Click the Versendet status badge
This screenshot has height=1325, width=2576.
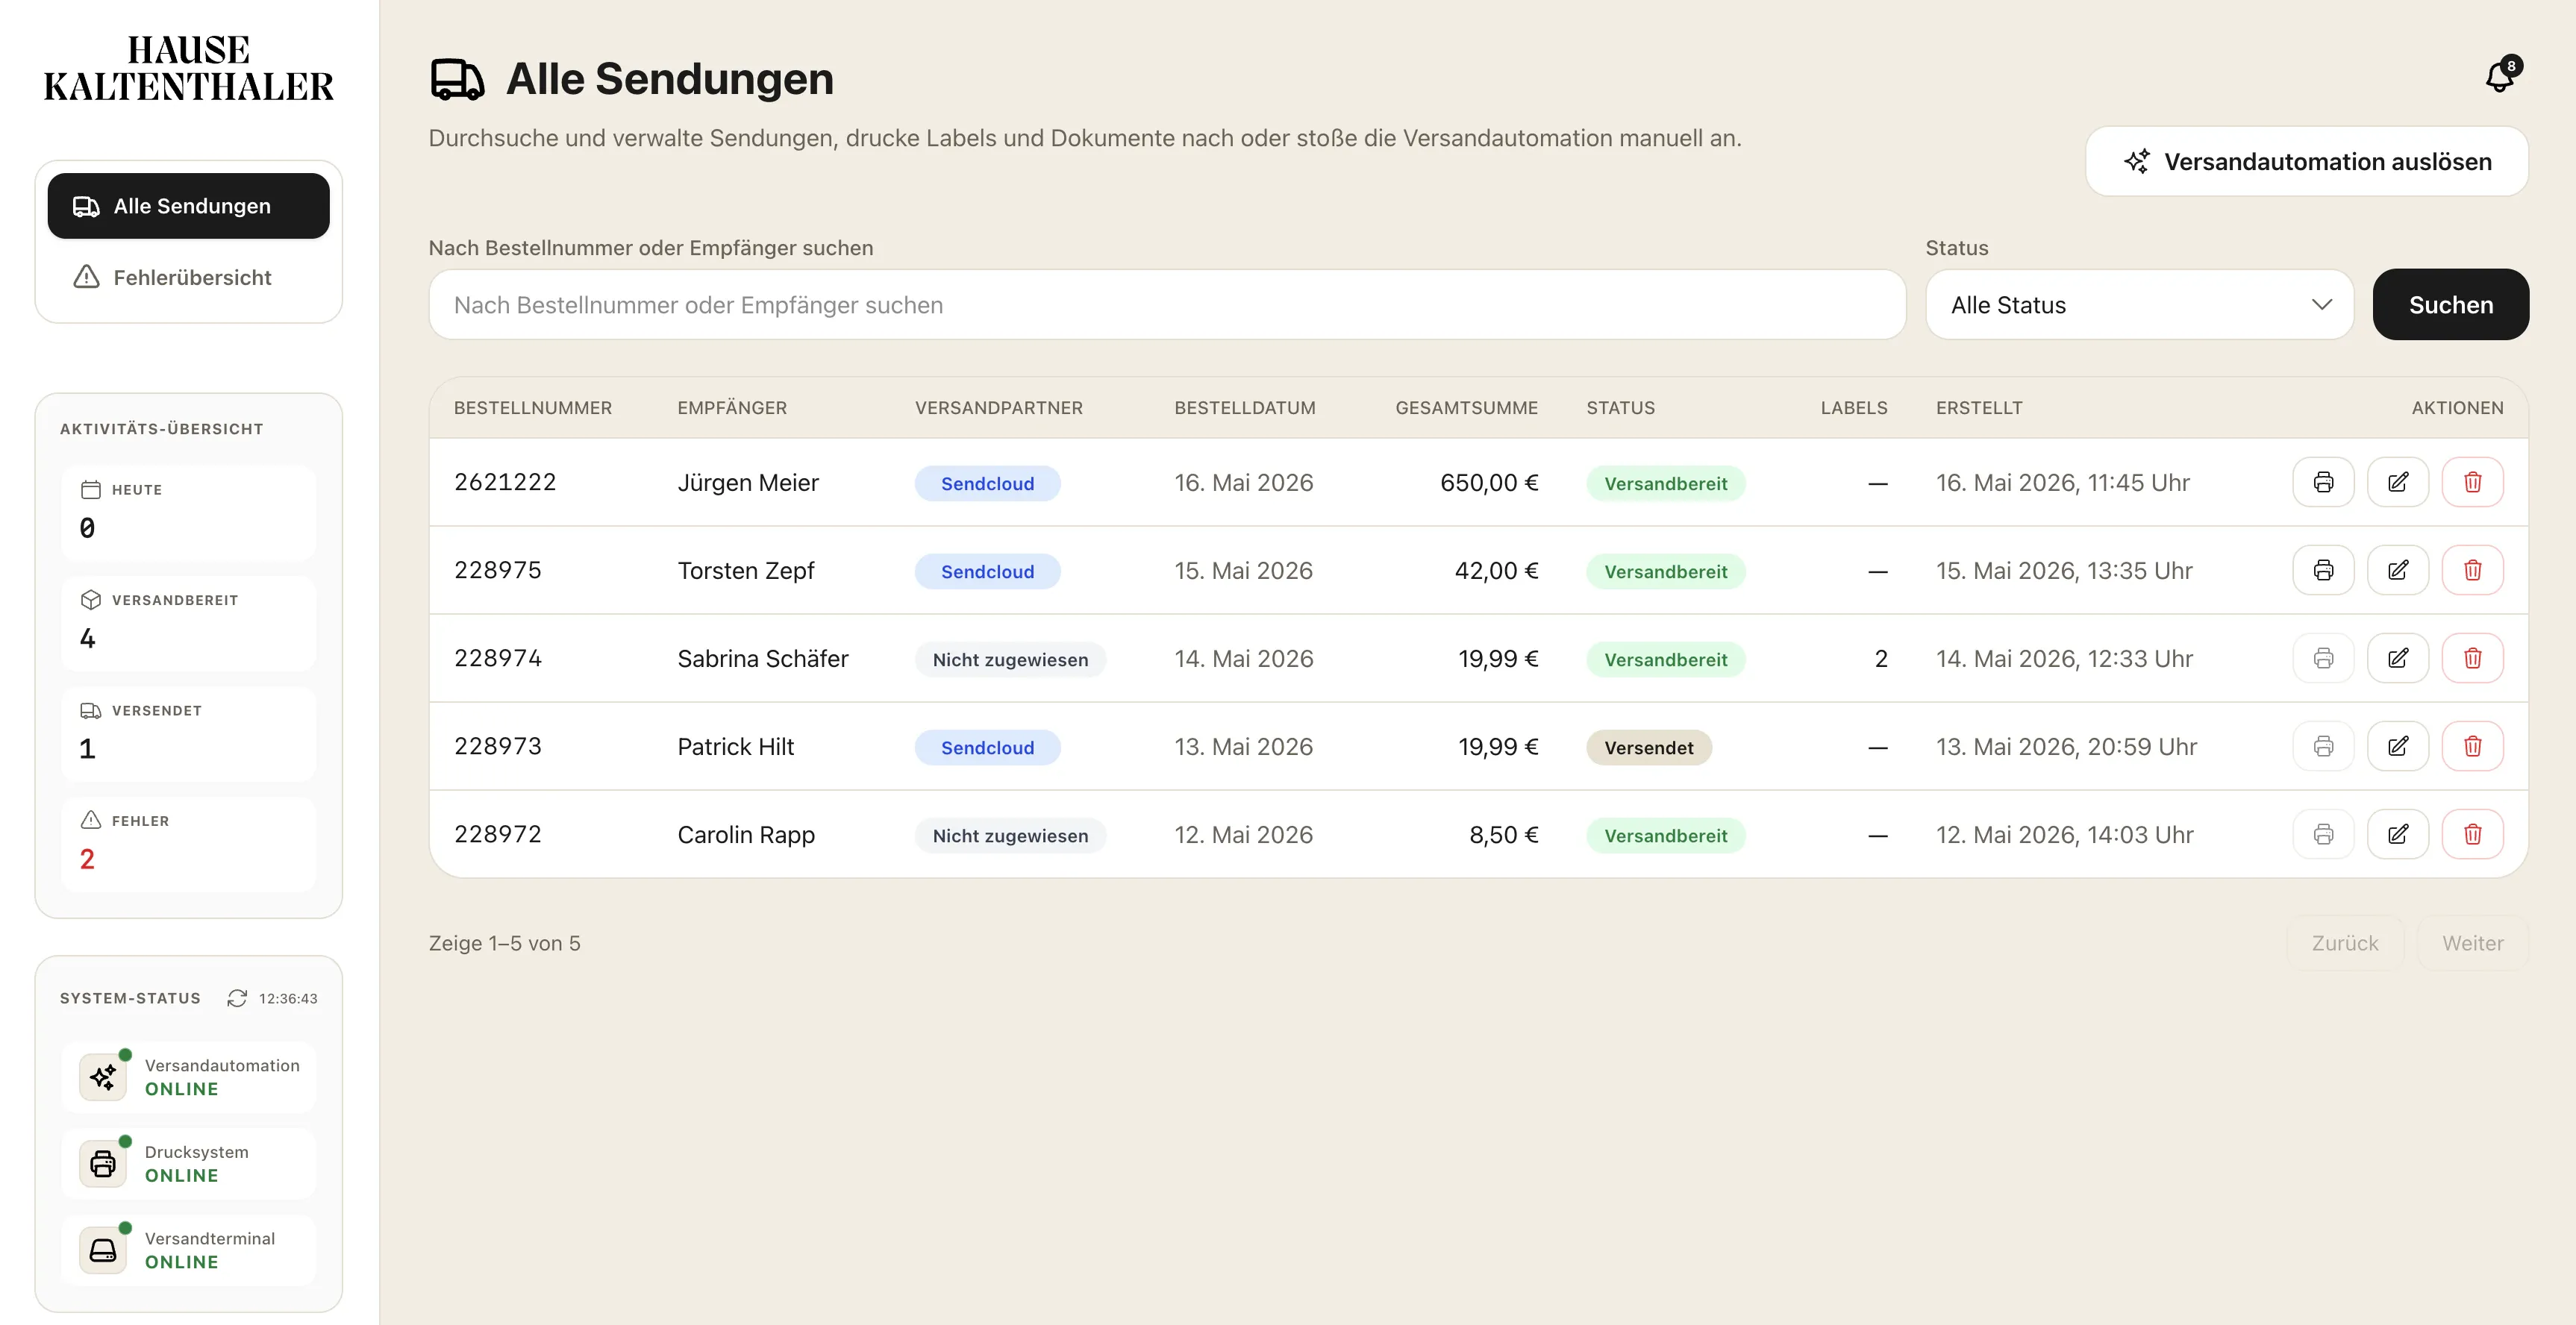[x=1649, y=747]
